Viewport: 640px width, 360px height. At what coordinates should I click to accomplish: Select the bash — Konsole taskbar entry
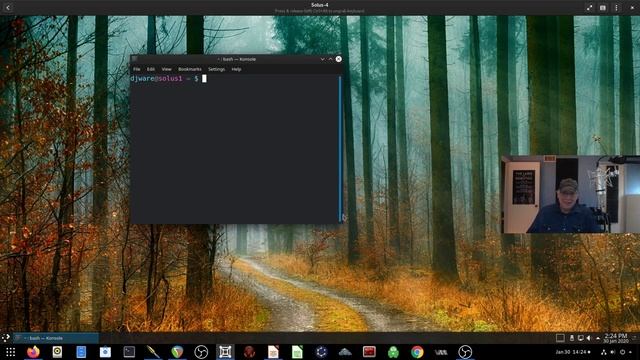coord(56,338)
